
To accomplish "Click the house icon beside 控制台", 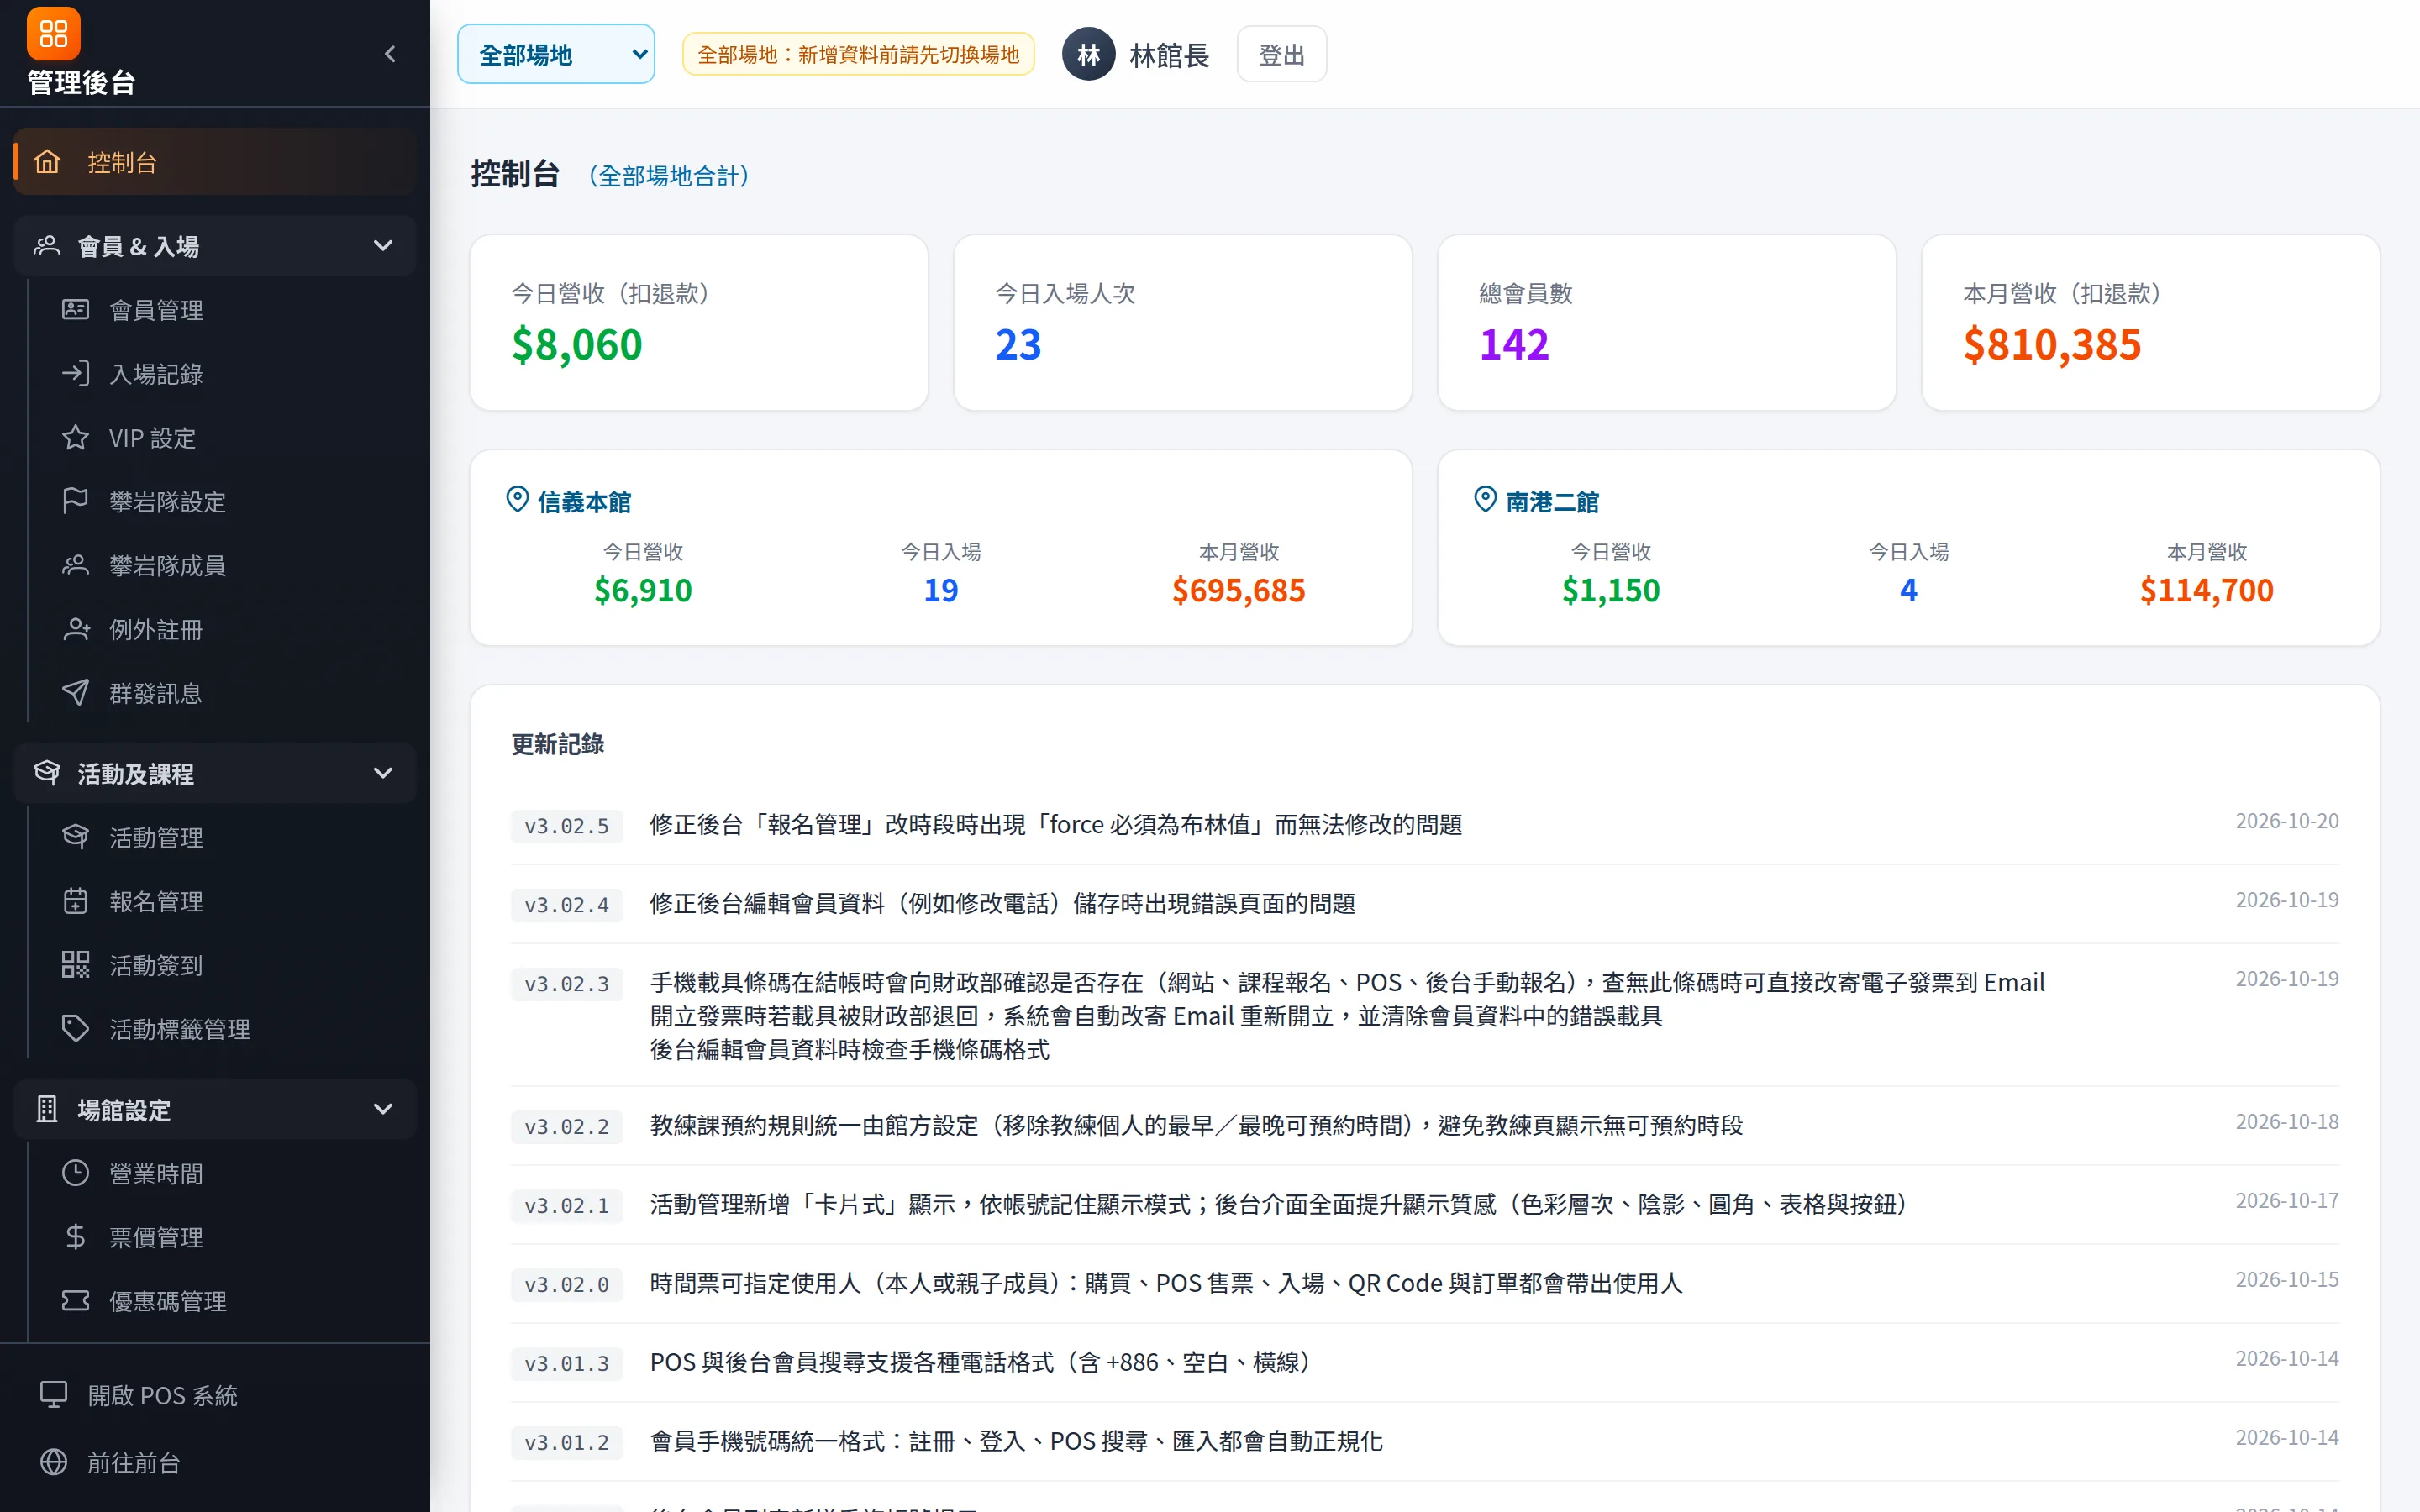I will tap(47, 162).
